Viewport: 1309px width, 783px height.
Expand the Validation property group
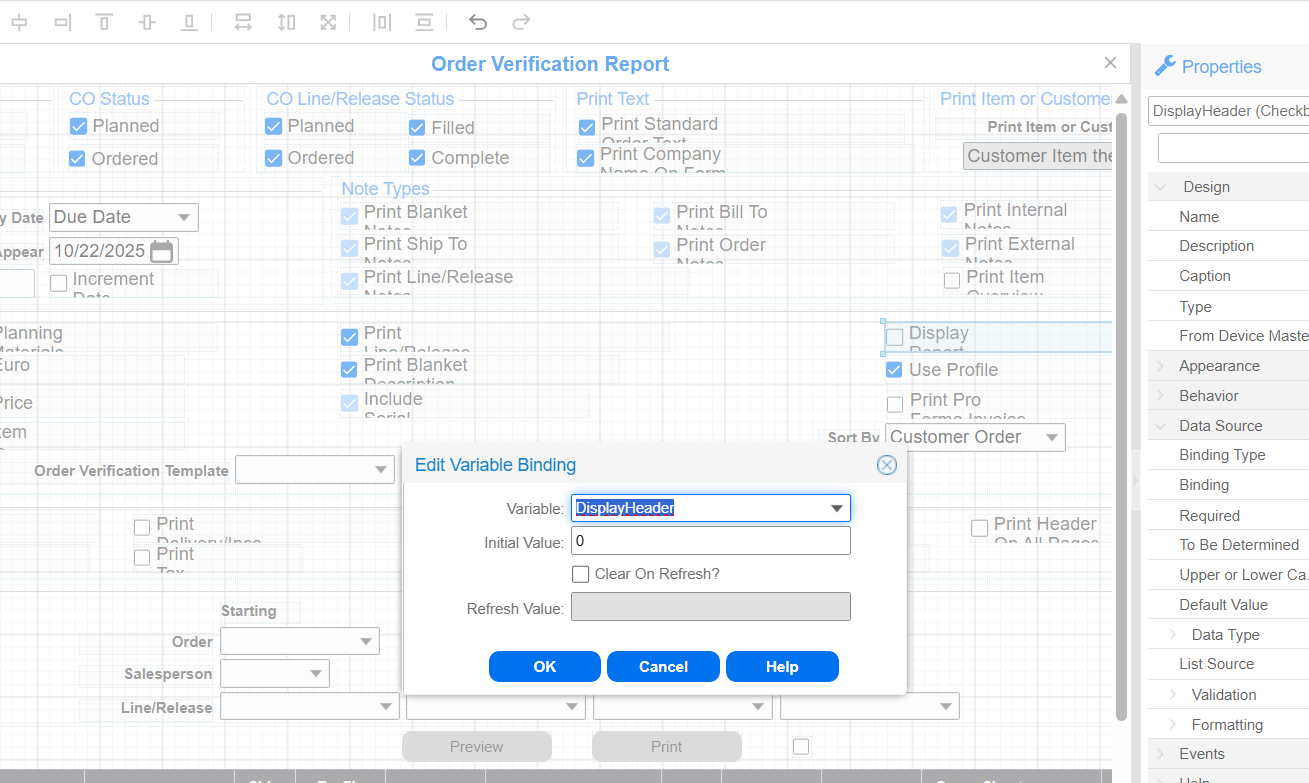point(1174,695)
